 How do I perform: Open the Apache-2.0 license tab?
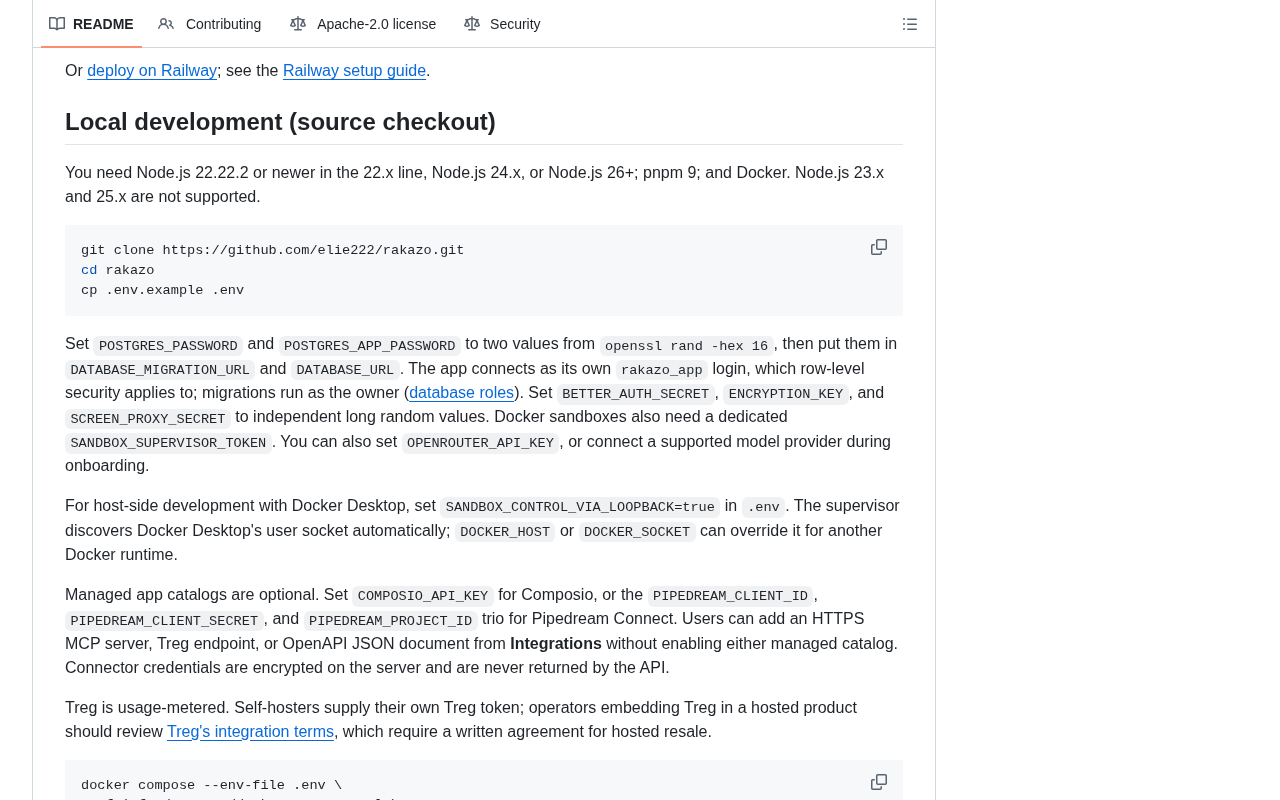point(363,24)
